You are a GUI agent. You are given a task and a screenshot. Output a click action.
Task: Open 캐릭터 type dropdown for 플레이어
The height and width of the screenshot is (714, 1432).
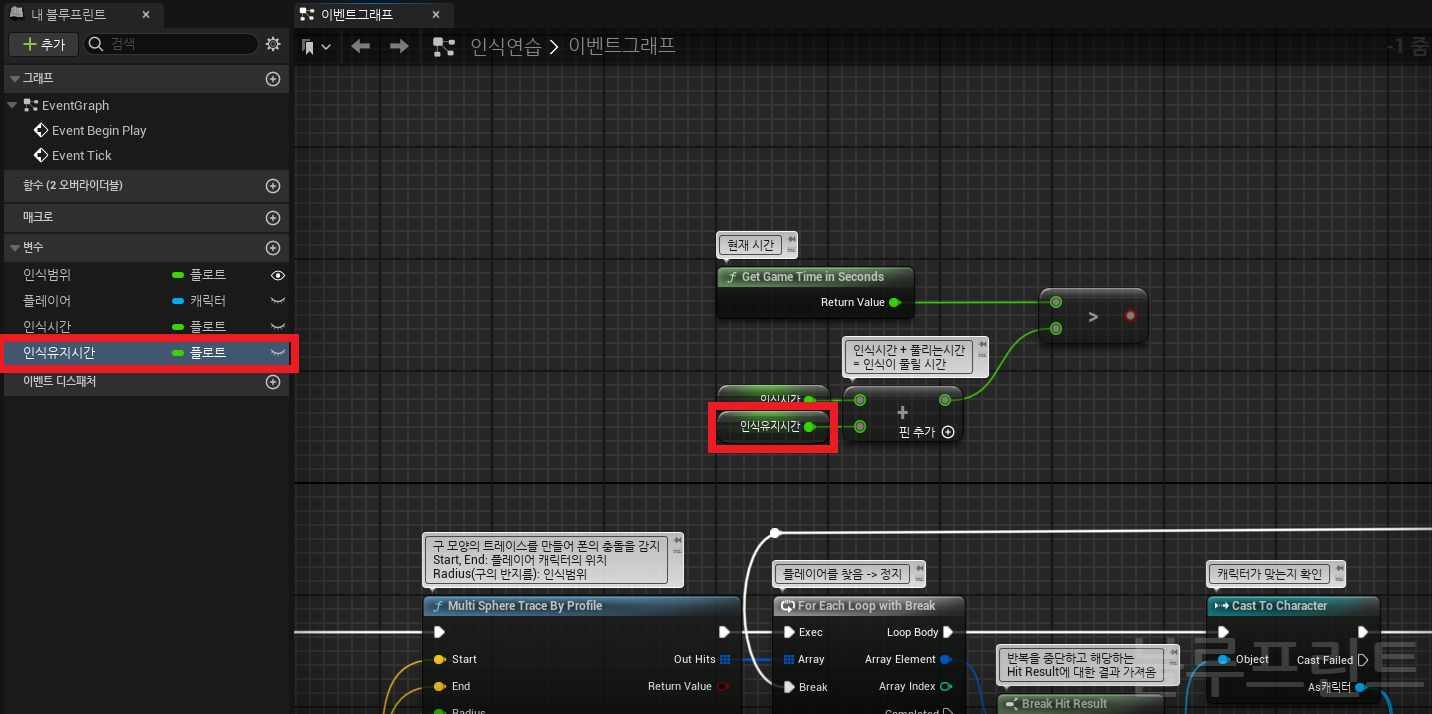pos(199,300)
